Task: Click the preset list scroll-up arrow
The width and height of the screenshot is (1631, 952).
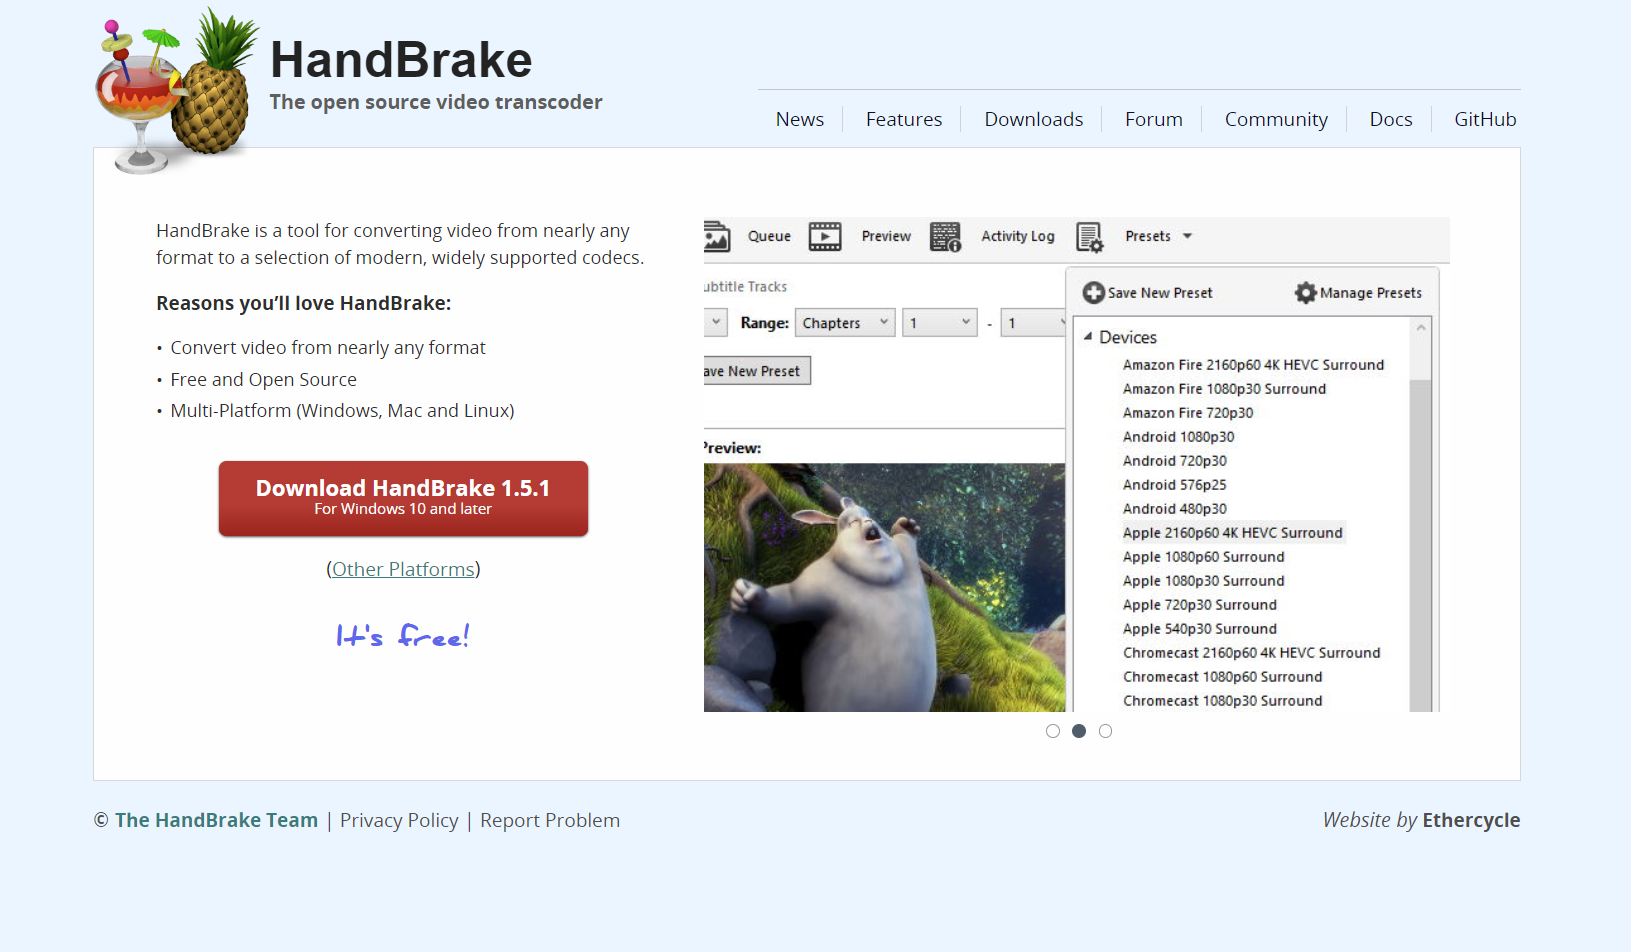Action: 1420,327
